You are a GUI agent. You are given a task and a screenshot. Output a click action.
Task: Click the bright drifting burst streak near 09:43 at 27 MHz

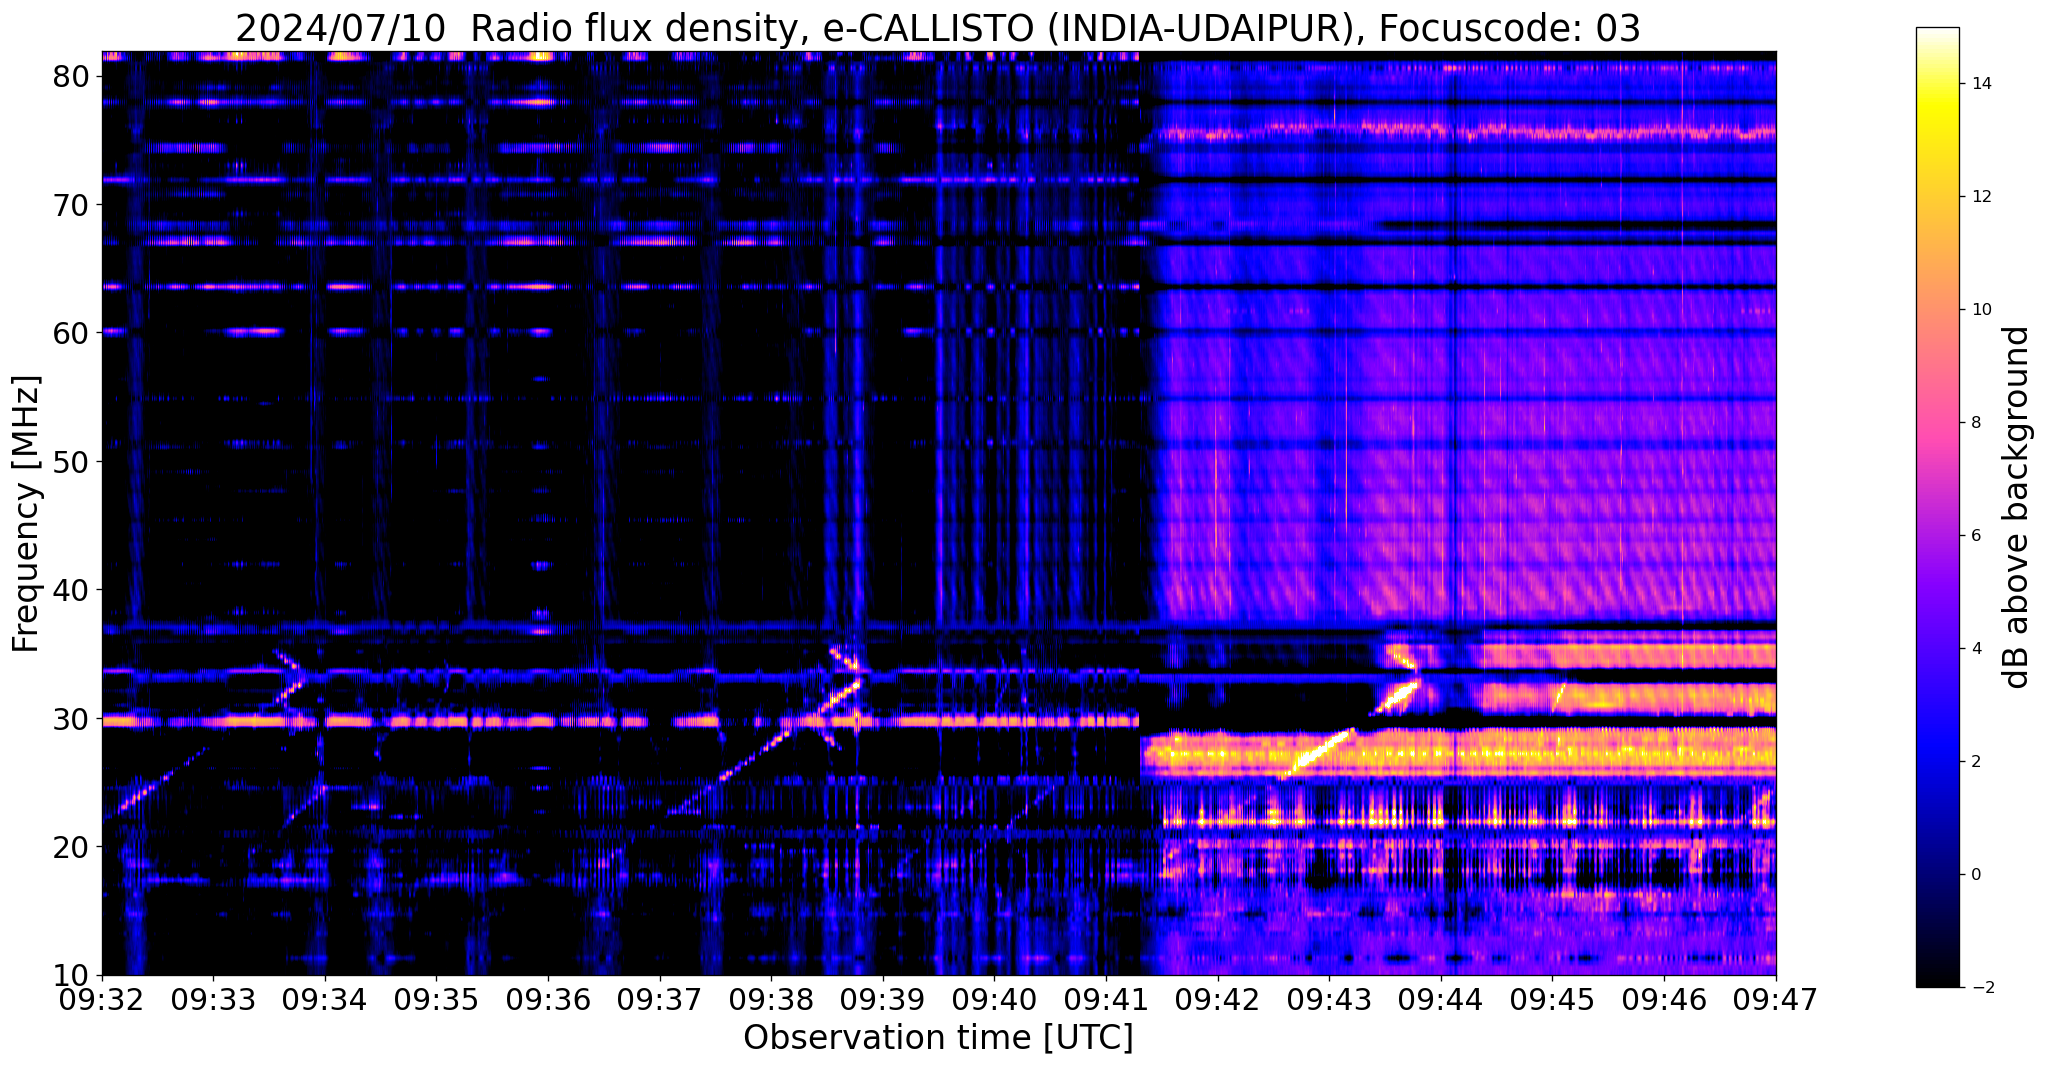pyautogui.click(x=1316, y=753)
